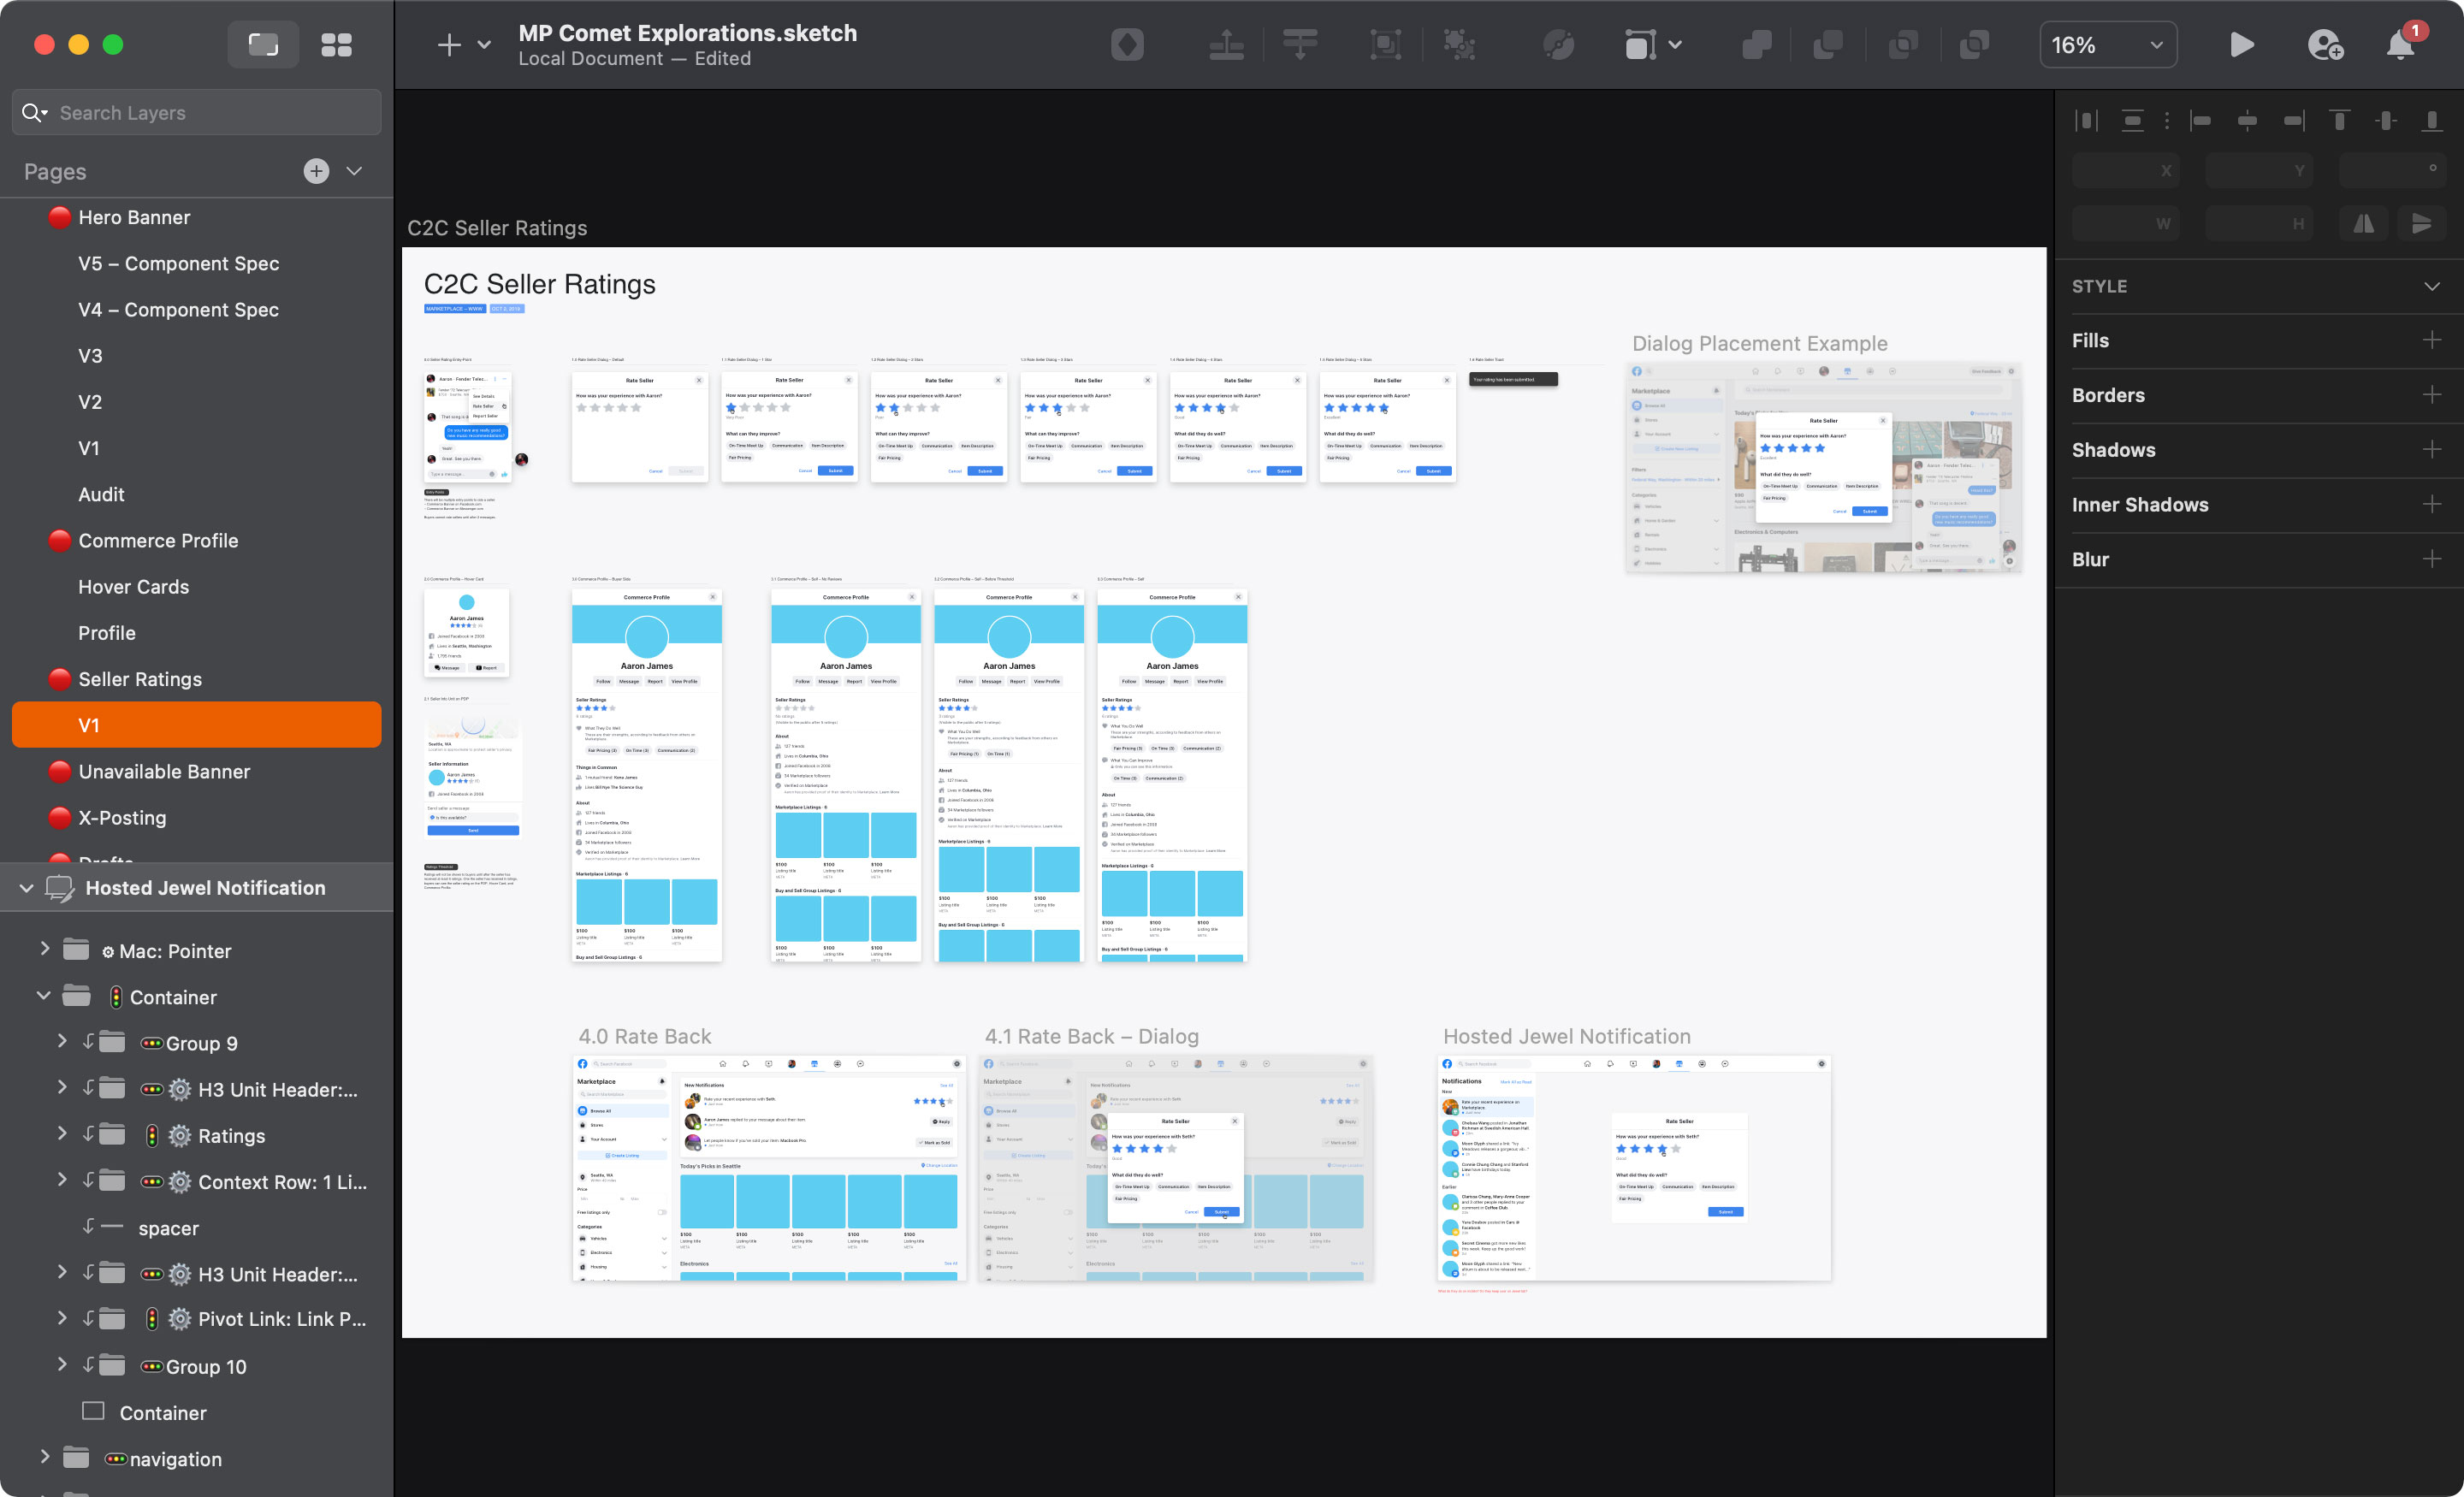2464x1497 pixels.
Task: Open the notifications bell icon
Action: coord(2400,45)
